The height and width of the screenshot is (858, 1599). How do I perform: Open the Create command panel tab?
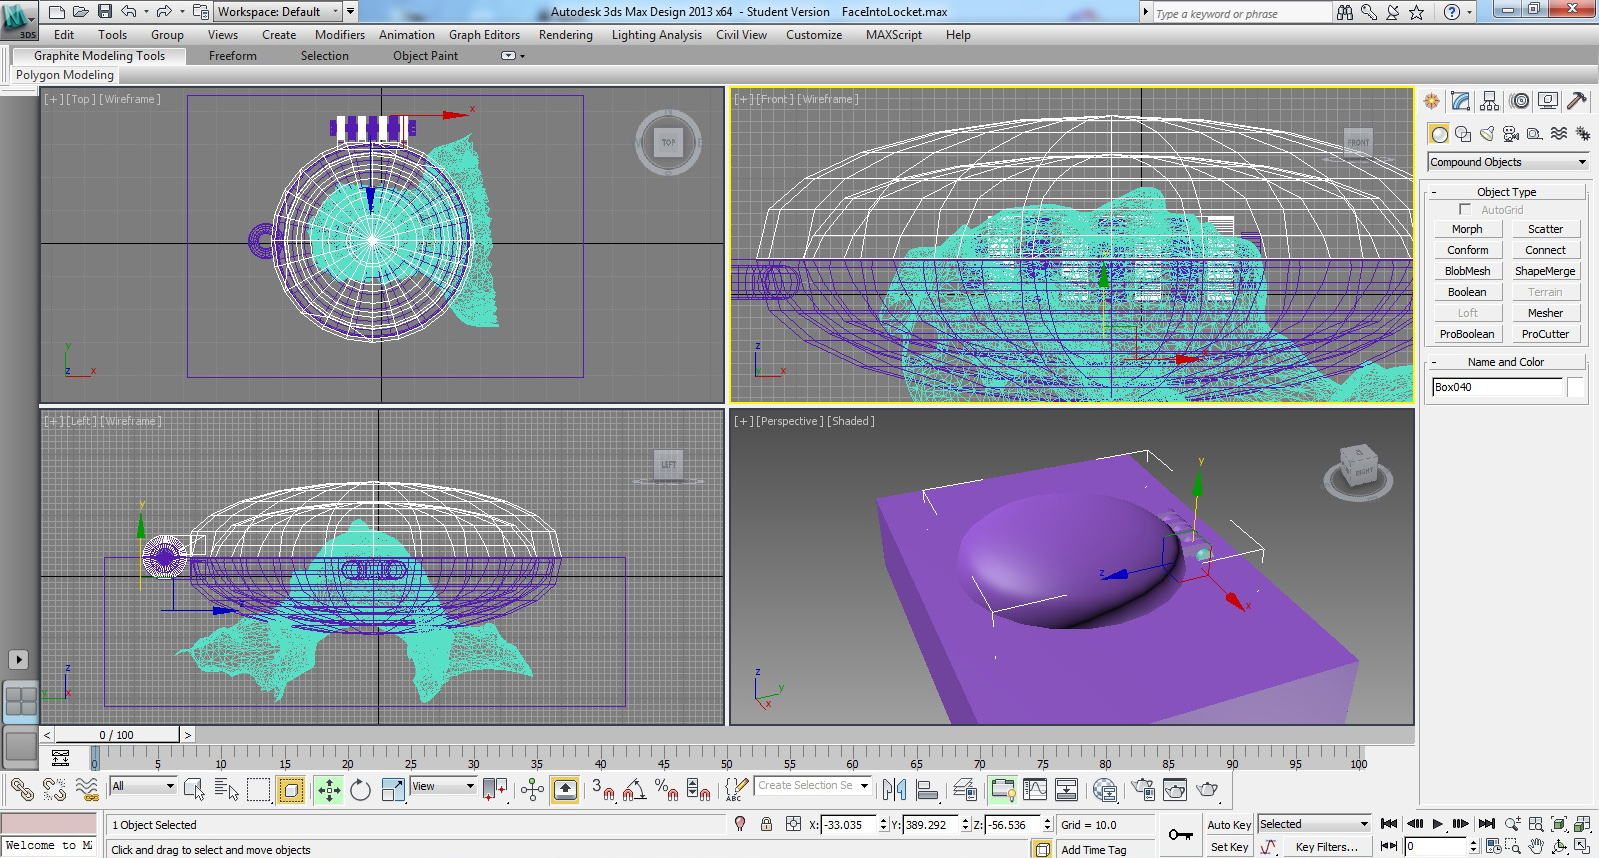(1432, 100)
